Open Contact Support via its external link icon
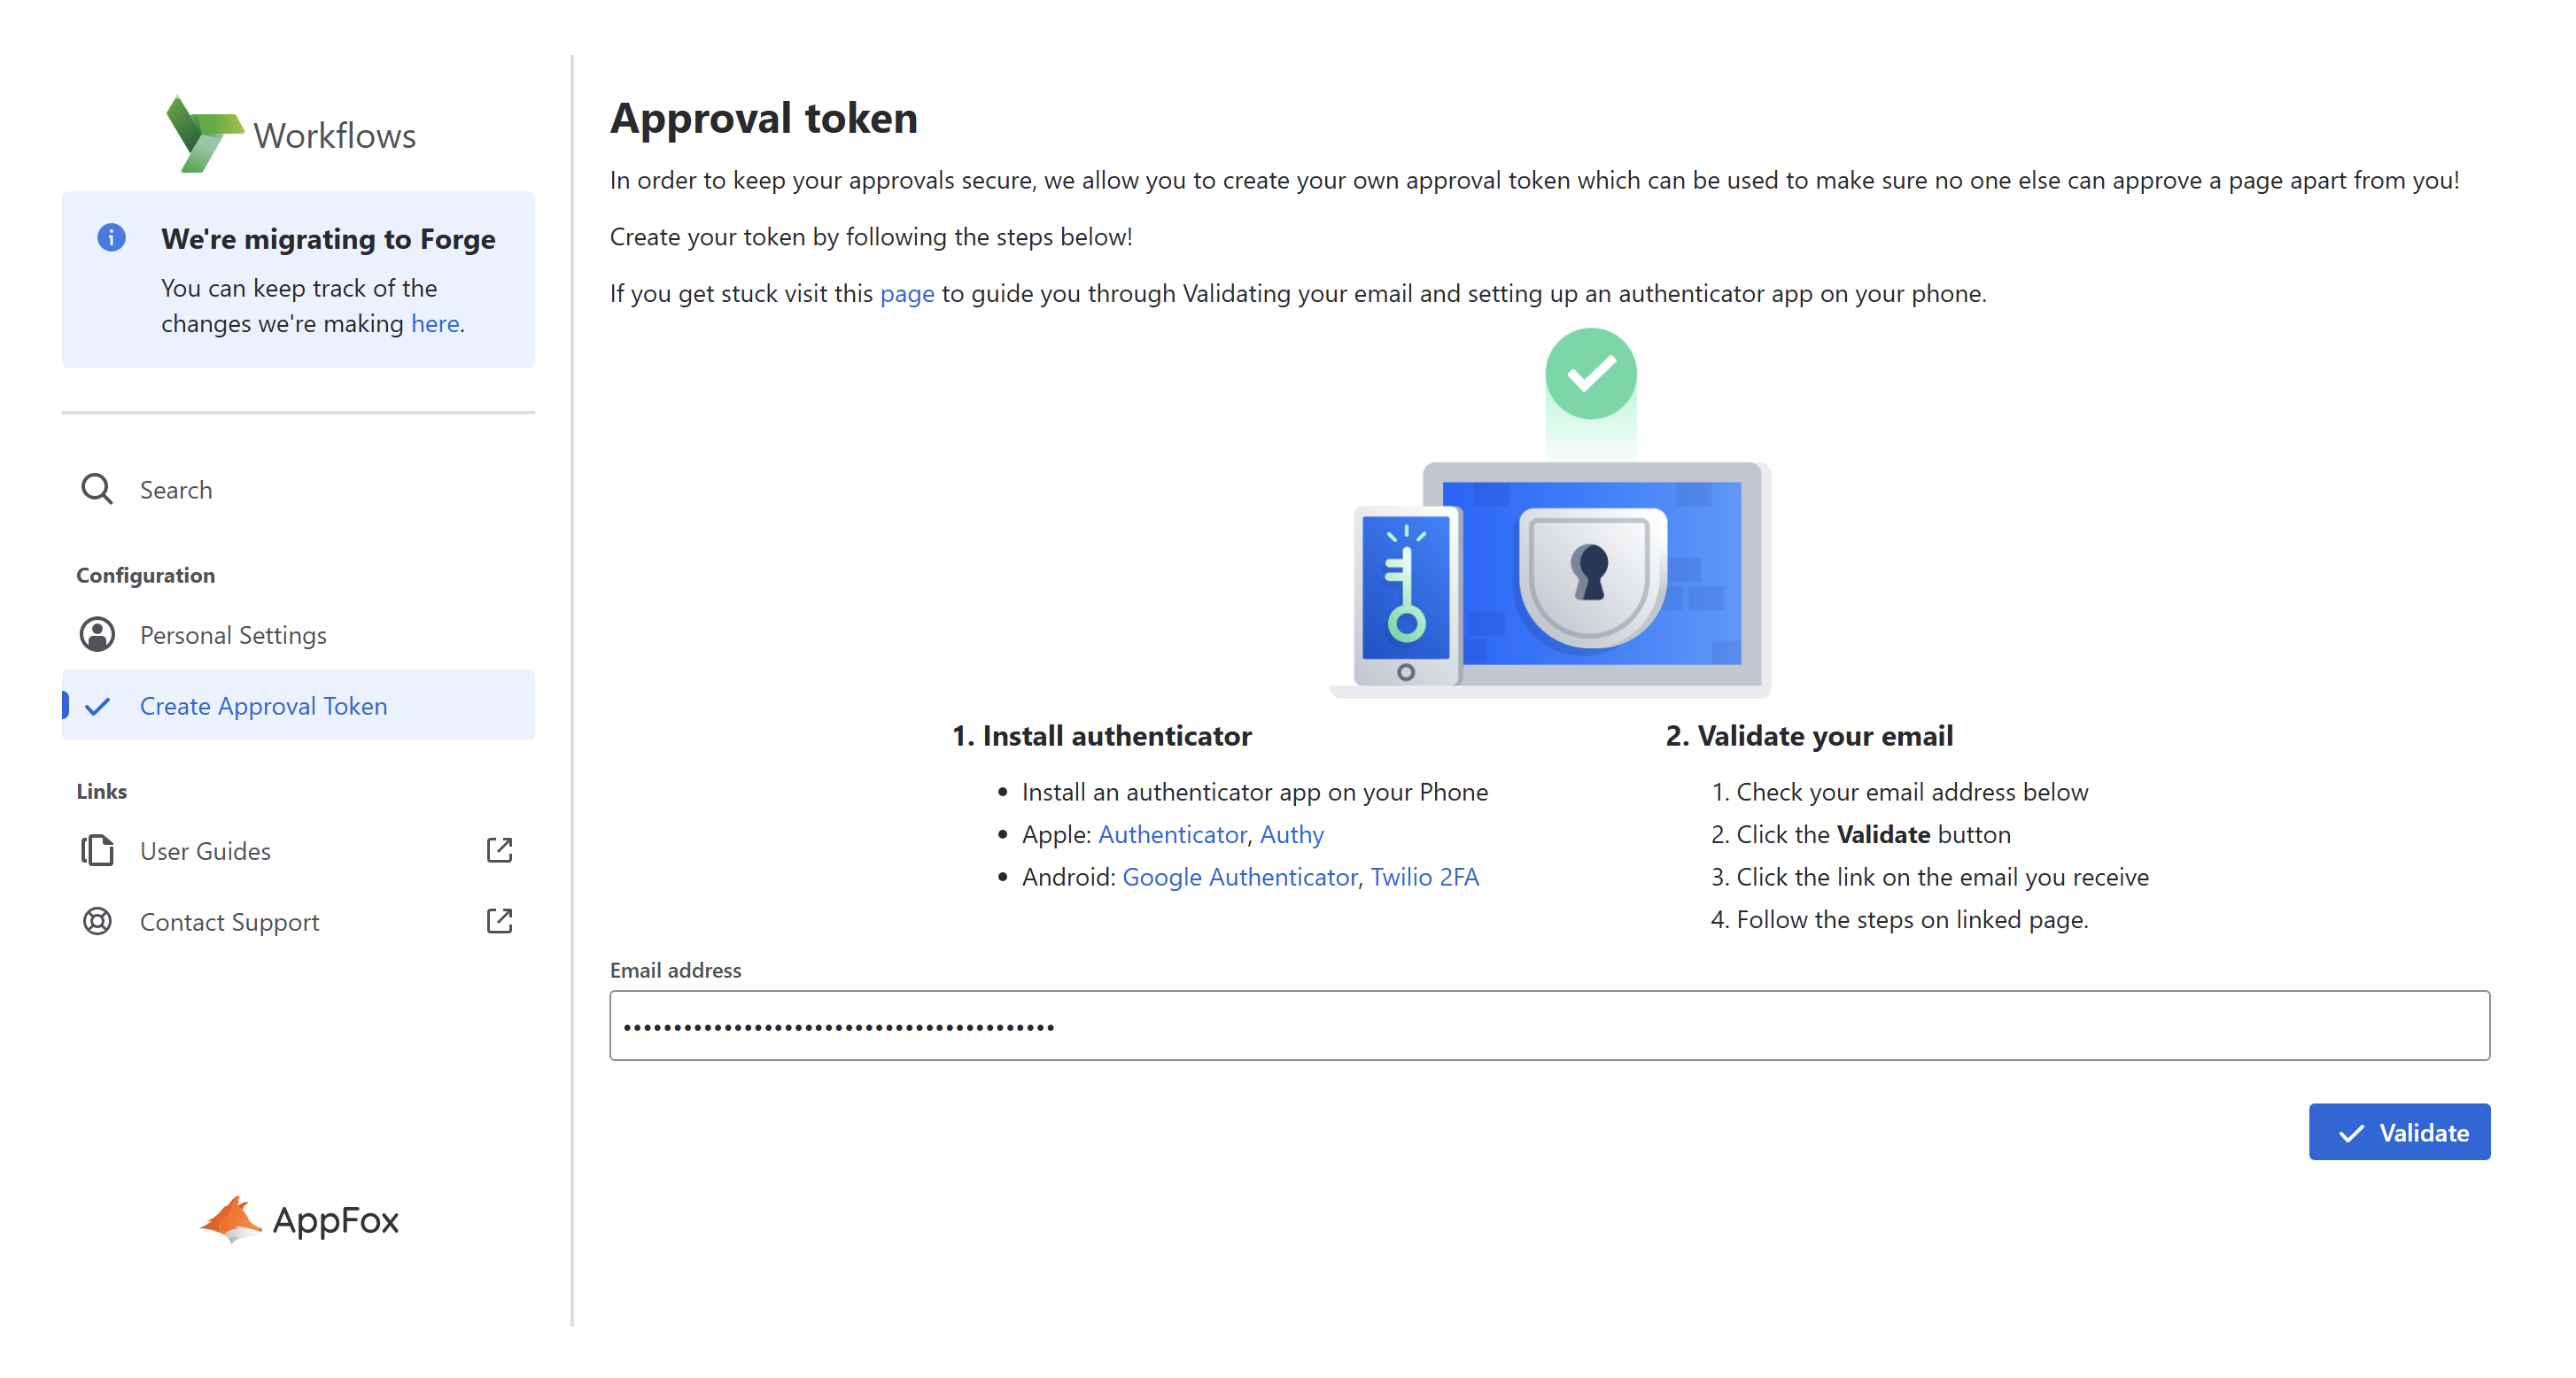This screenshot has height=1378, width=2576. (498, 921)
